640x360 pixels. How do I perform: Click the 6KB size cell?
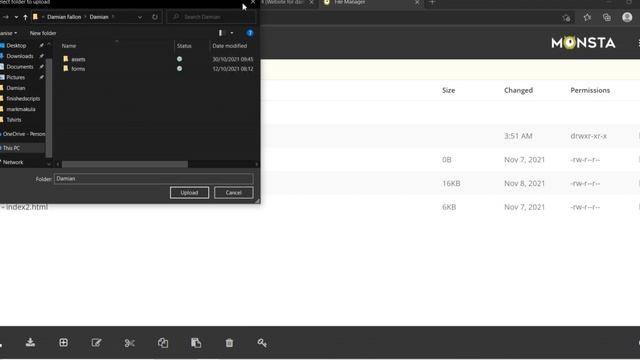449,207
